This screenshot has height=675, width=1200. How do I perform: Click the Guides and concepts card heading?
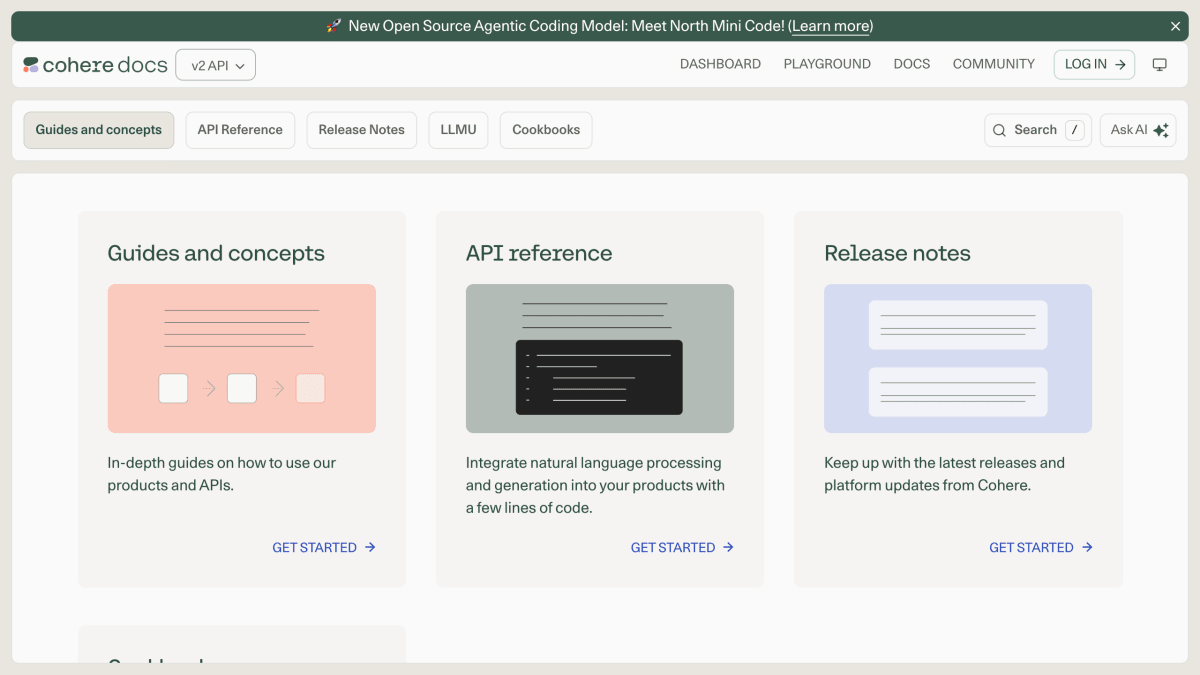tap(216, 253)
